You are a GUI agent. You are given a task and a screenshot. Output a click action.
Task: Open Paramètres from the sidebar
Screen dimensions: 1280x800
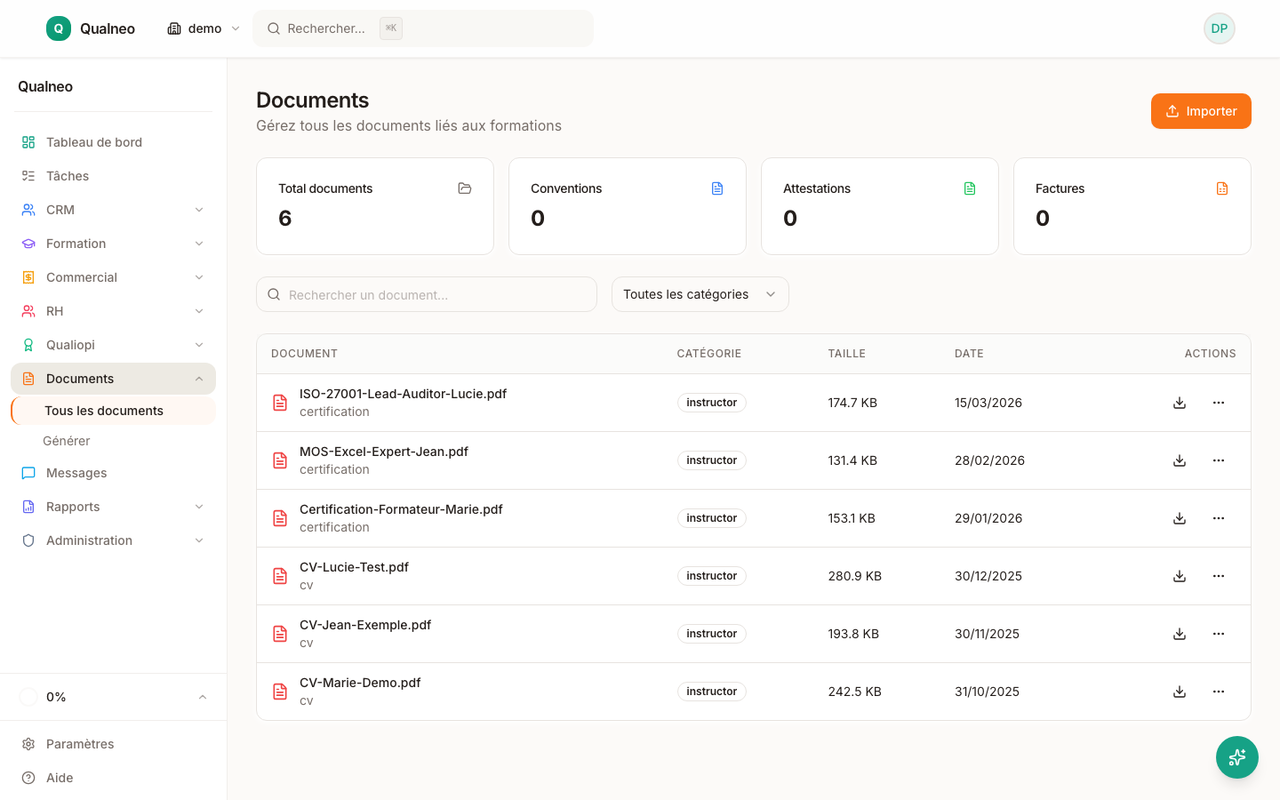pos(113,744)
